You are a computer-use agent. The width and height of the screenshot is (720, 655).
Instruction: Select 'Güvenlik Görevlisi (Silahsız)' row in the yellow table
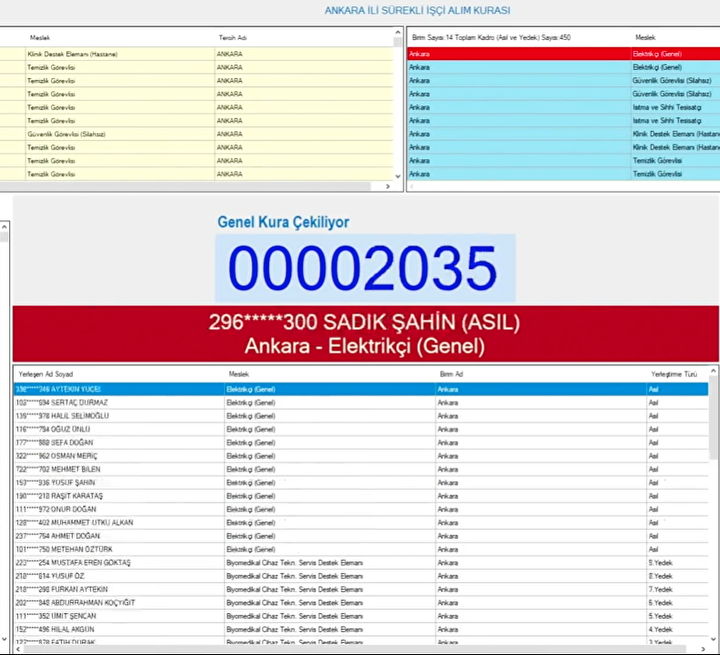point(197,134)
